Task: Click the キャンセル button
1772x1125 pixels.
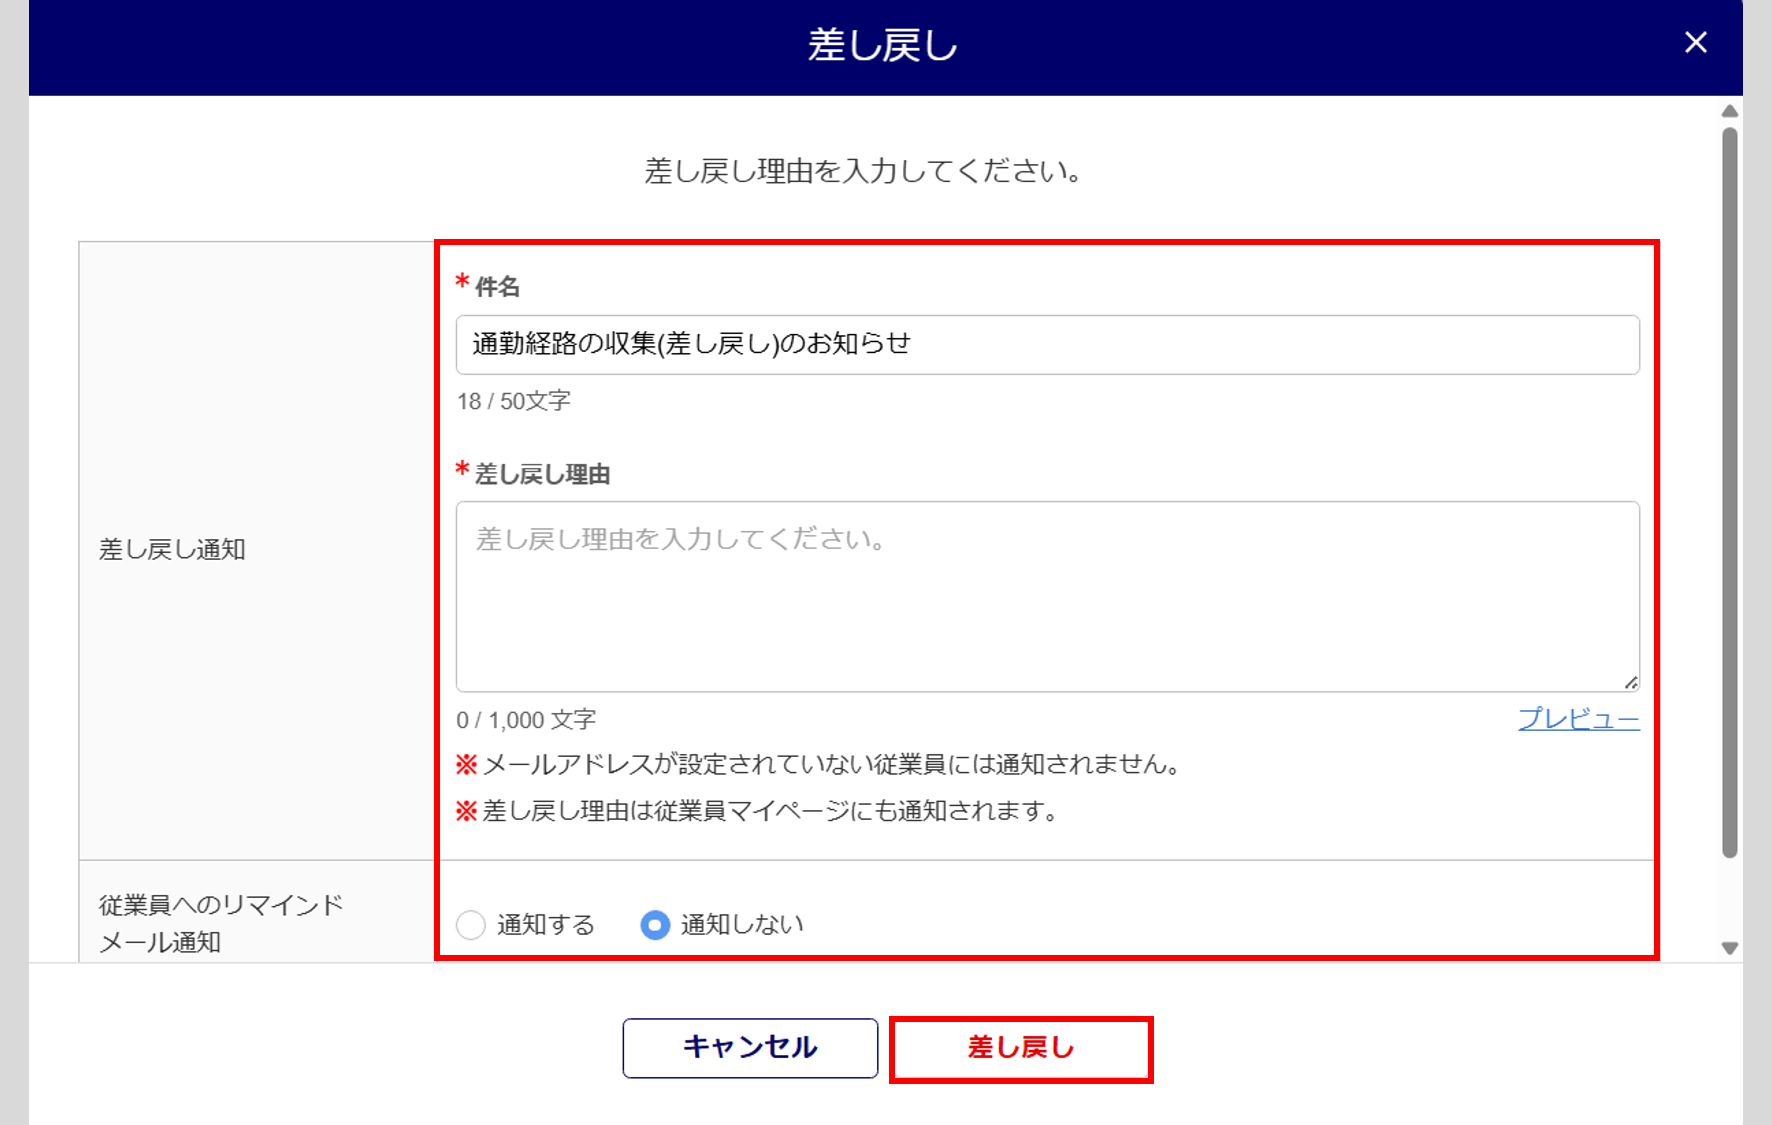Action: point(750,1048)
